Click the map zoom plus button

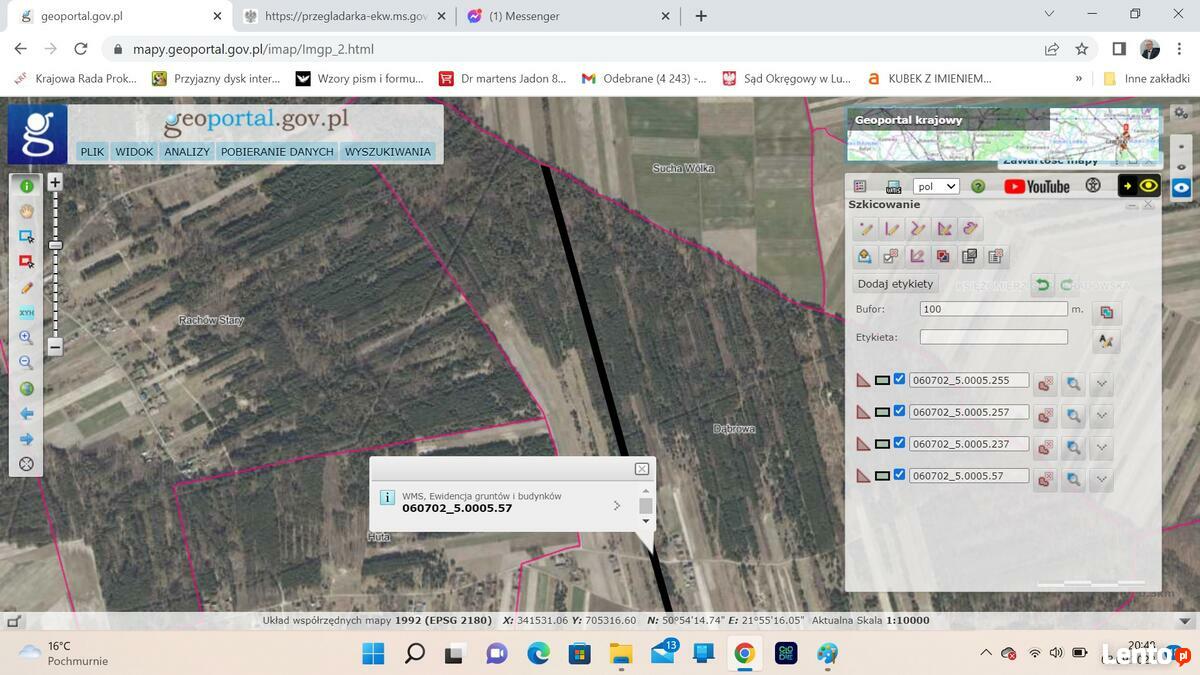[55, 182]
